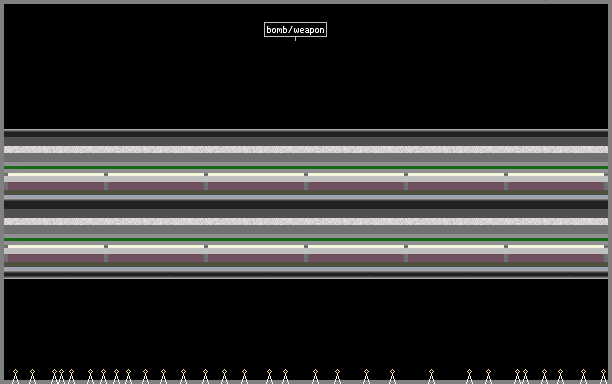612x384 pixels.
Task: Click the bomb/weapon label box
Action: coord(295,30)
